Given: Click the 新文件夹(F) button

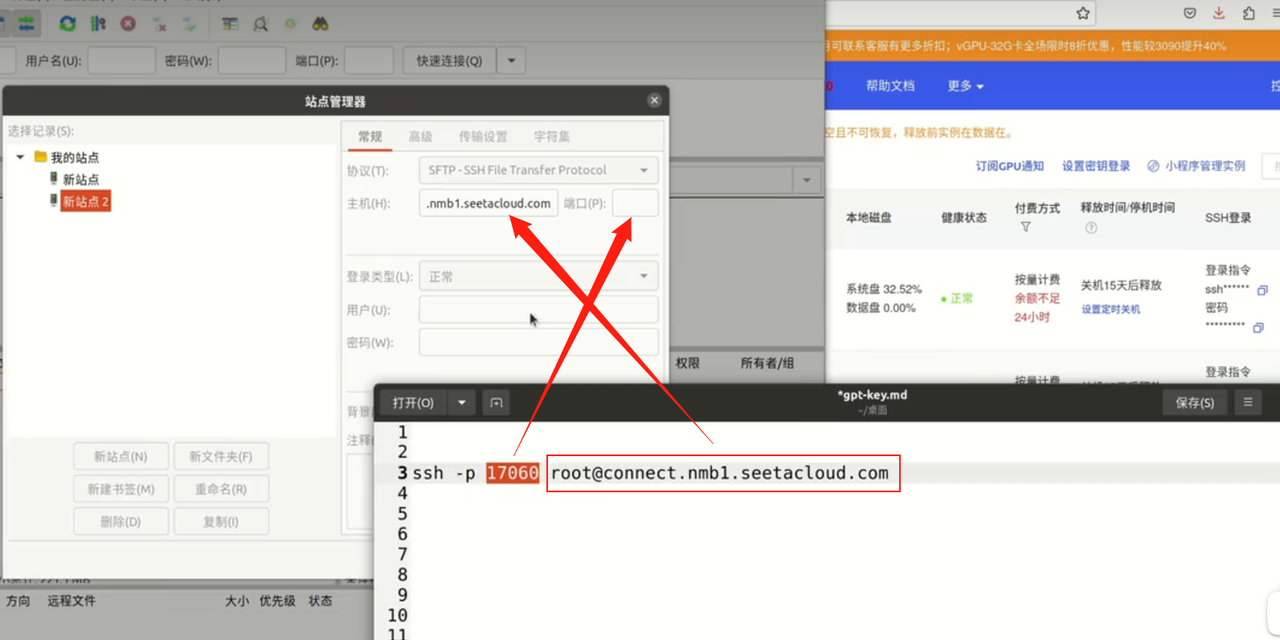Looking at the screenshot, I should point(221,456).
